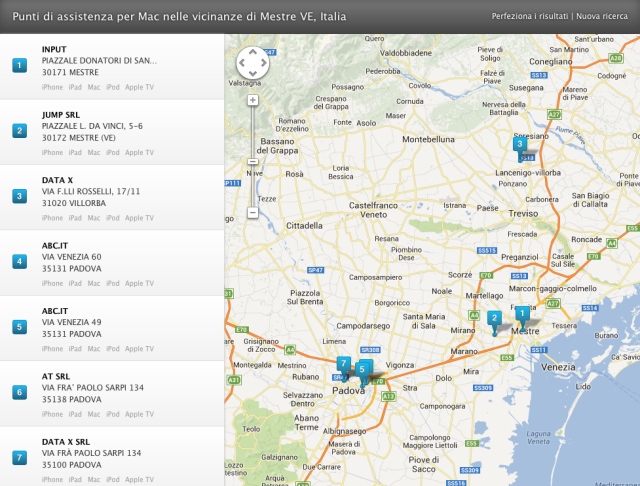
Task: Zoom out with the minus button
Action: pyautogui.click(x=253, y=213)
